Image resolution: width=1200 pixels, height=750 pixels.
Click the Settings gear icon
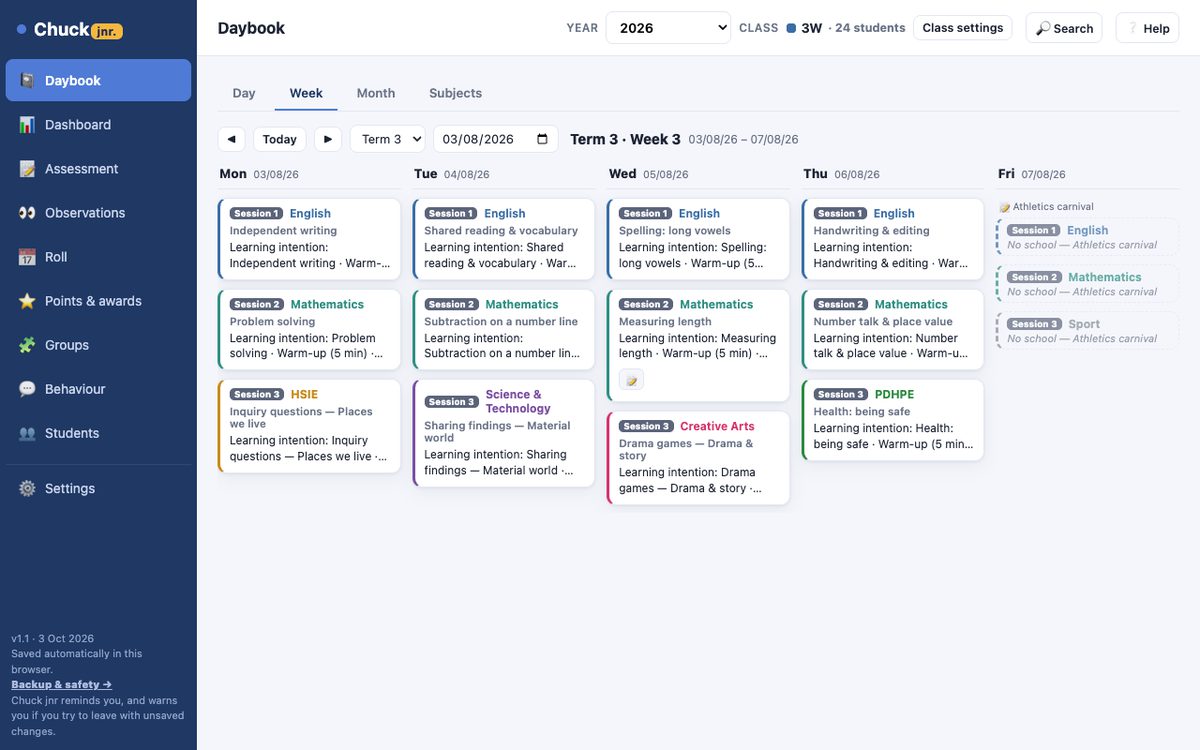coord(27,488)
